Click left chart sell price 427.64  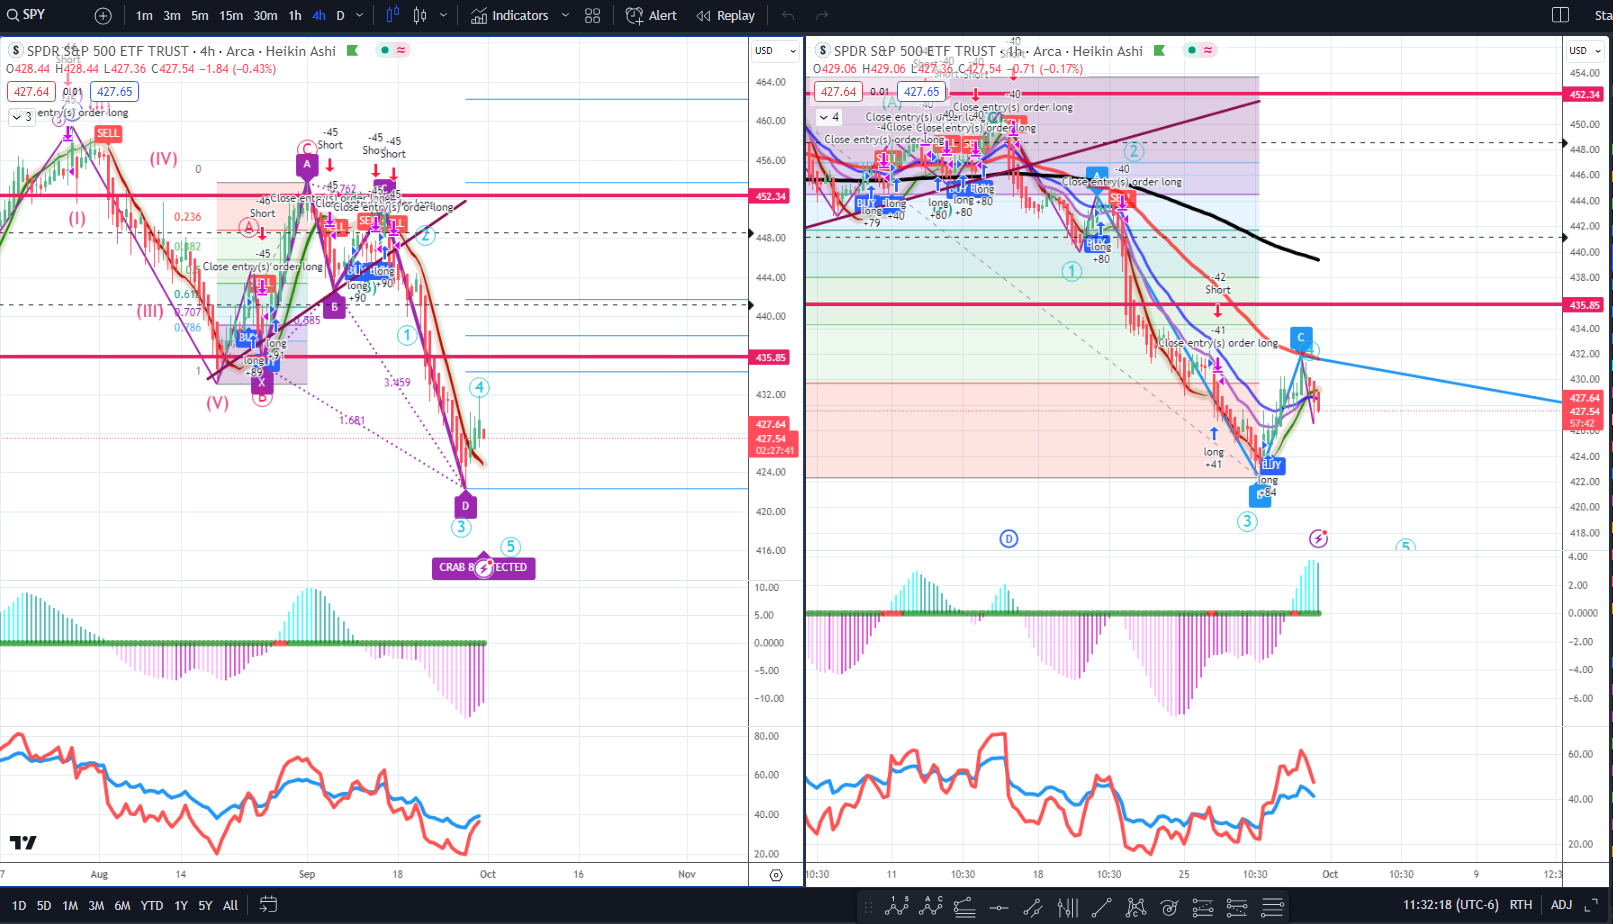31,92
